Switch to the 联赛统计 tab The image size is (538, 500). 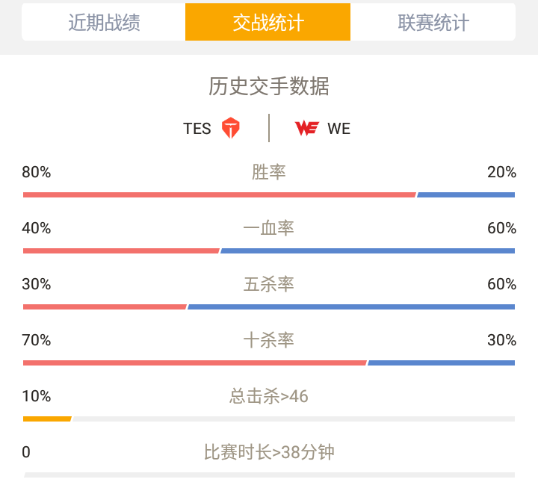pyautogui.click(x=433, y=22)
